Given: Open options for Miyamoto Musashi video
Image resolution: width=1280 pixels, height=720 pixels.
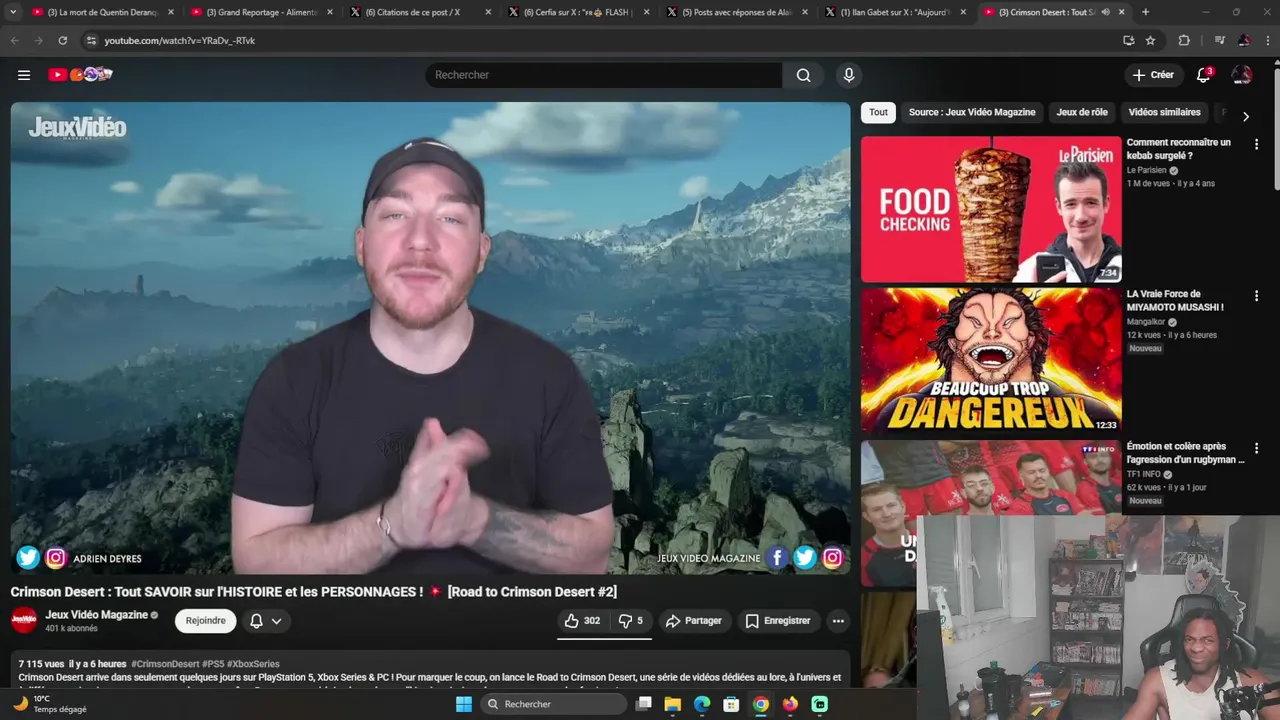Looking at the screenshot, I should tap(1256, 296).
